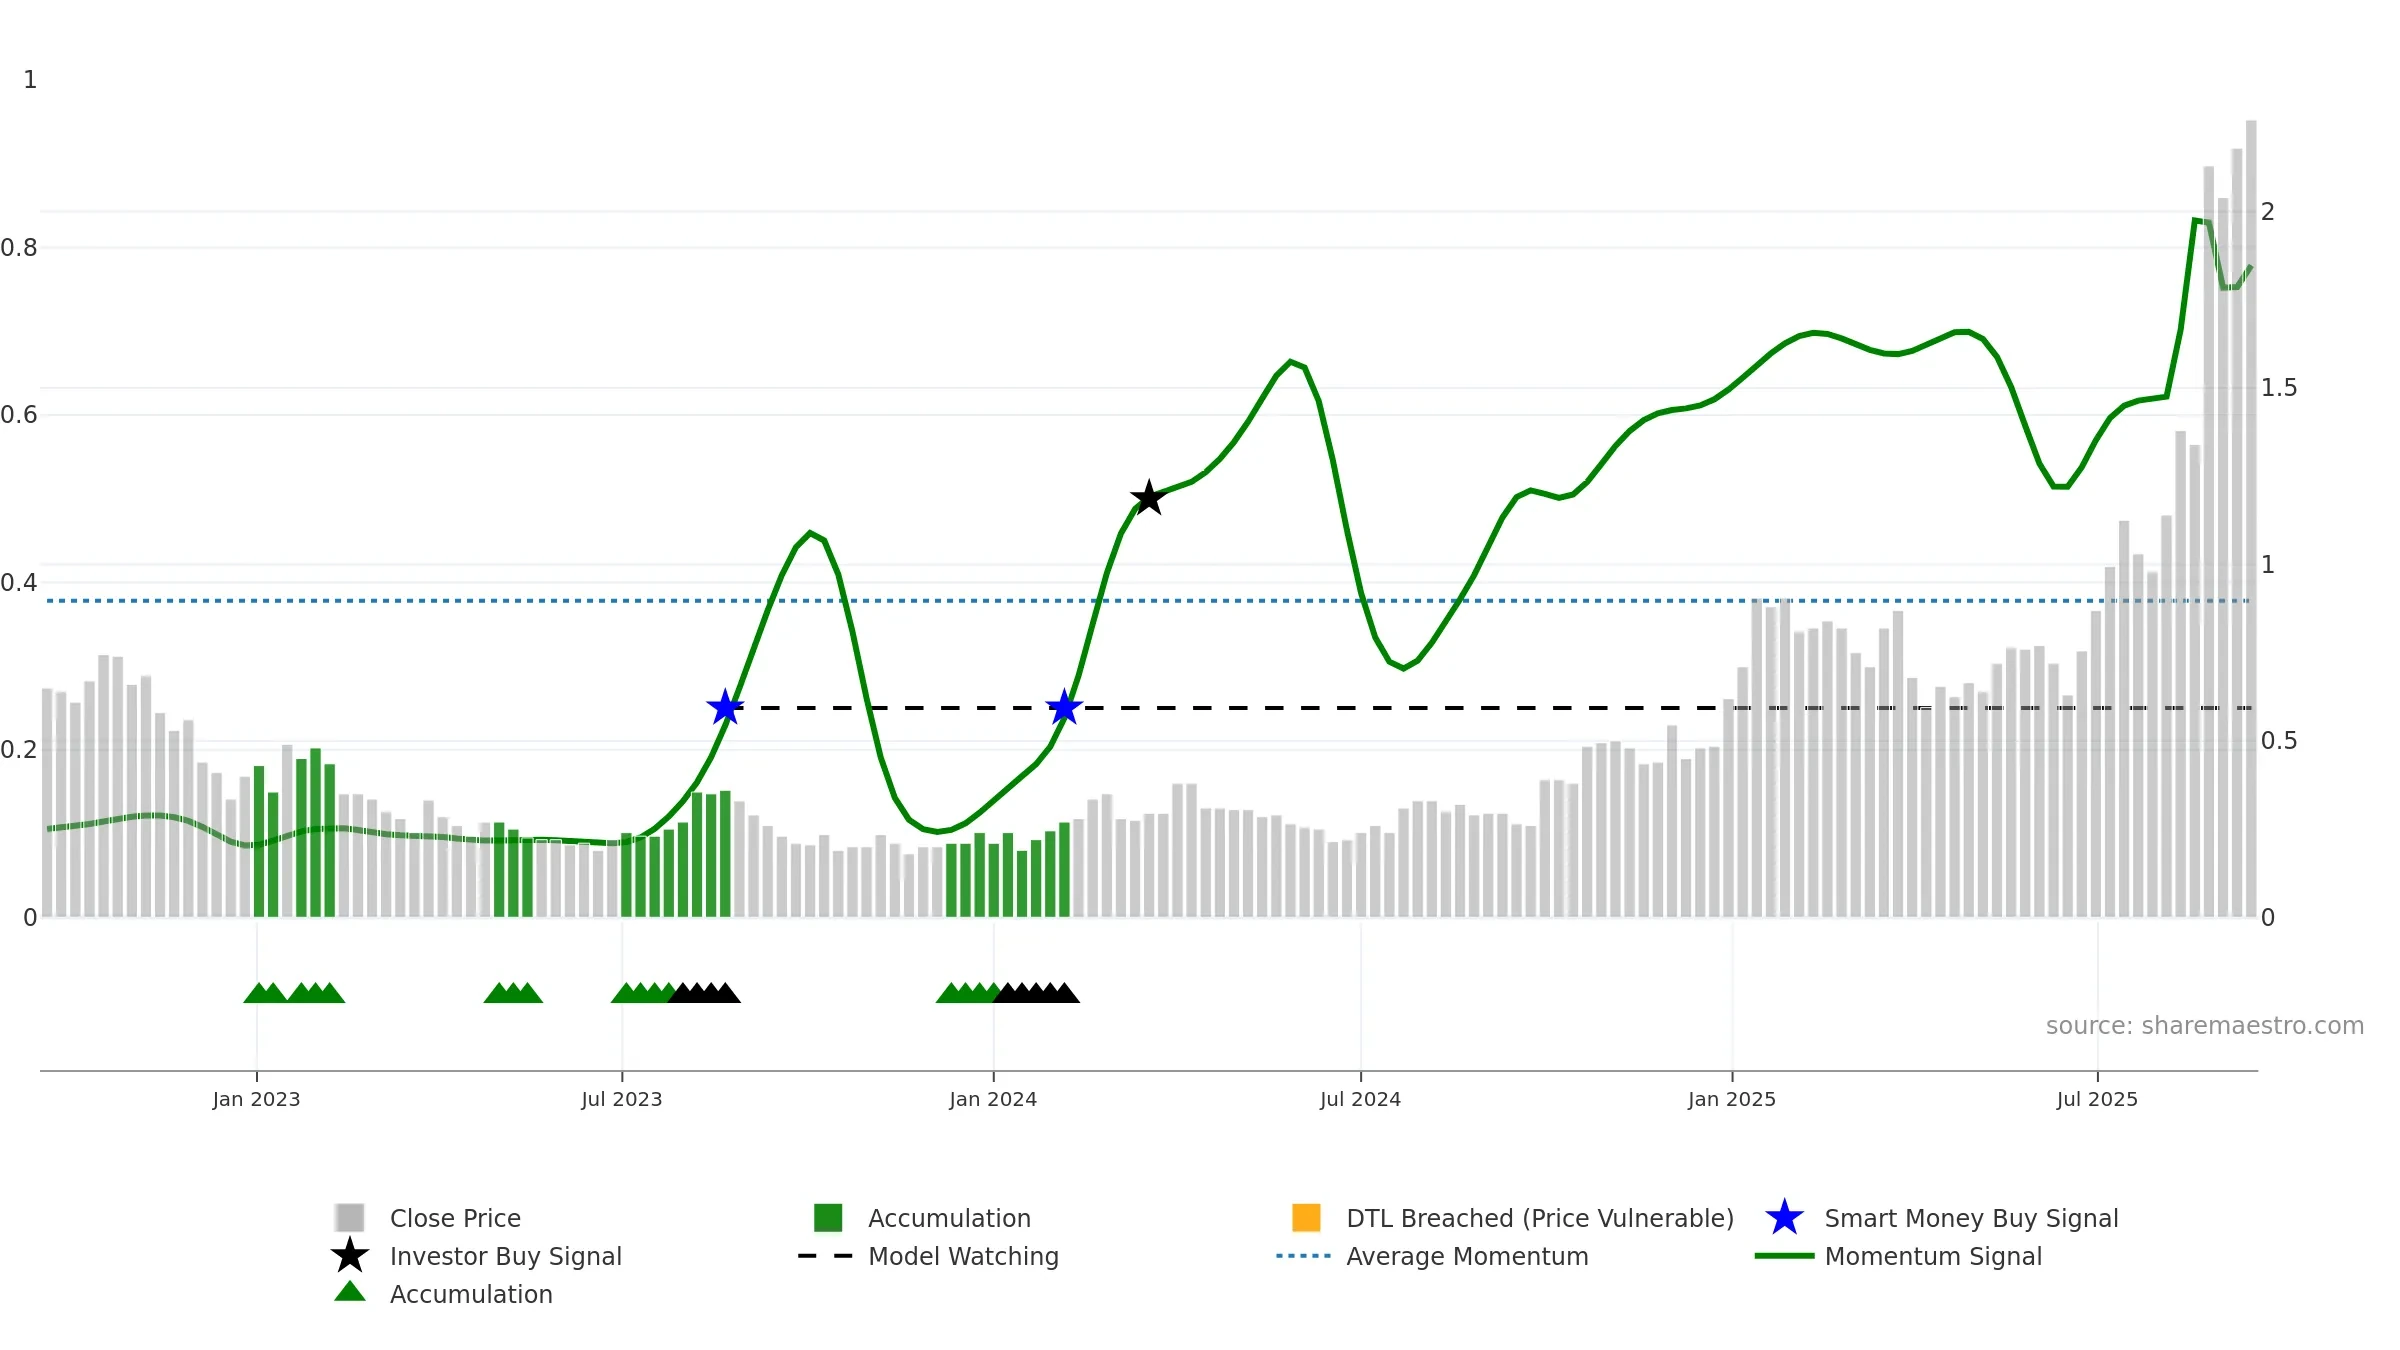
Task: Click the source: sharemaestro.com text
Action: (2205, 1025)
